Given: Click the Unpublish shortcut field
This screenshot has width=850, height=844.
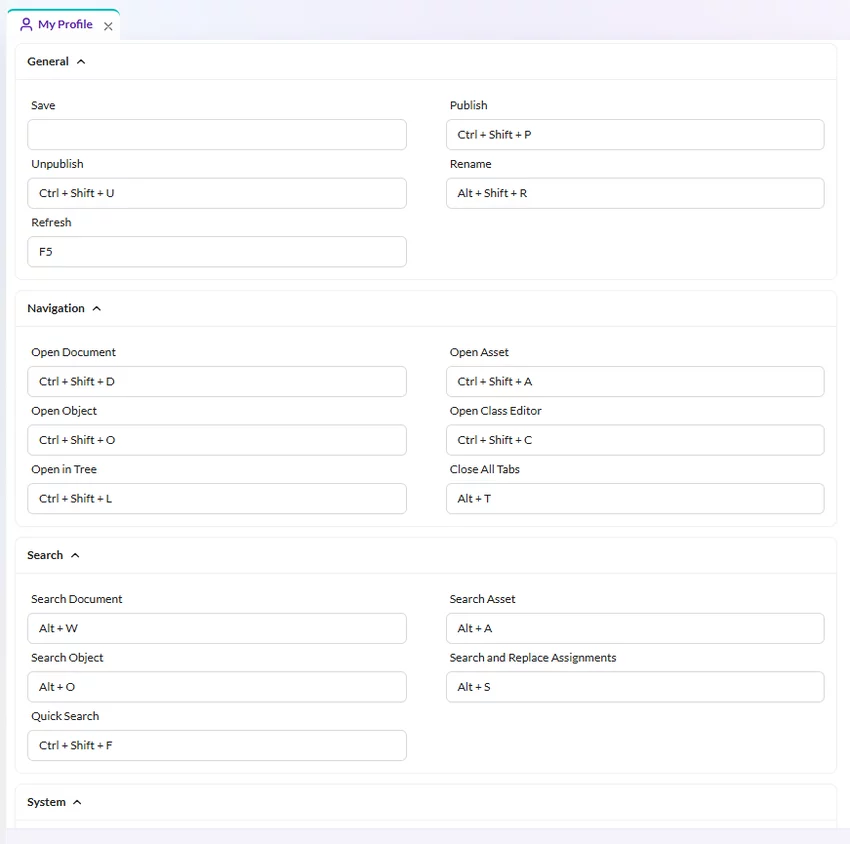Looking at the screenshot, I should click(x=217, y=193).
